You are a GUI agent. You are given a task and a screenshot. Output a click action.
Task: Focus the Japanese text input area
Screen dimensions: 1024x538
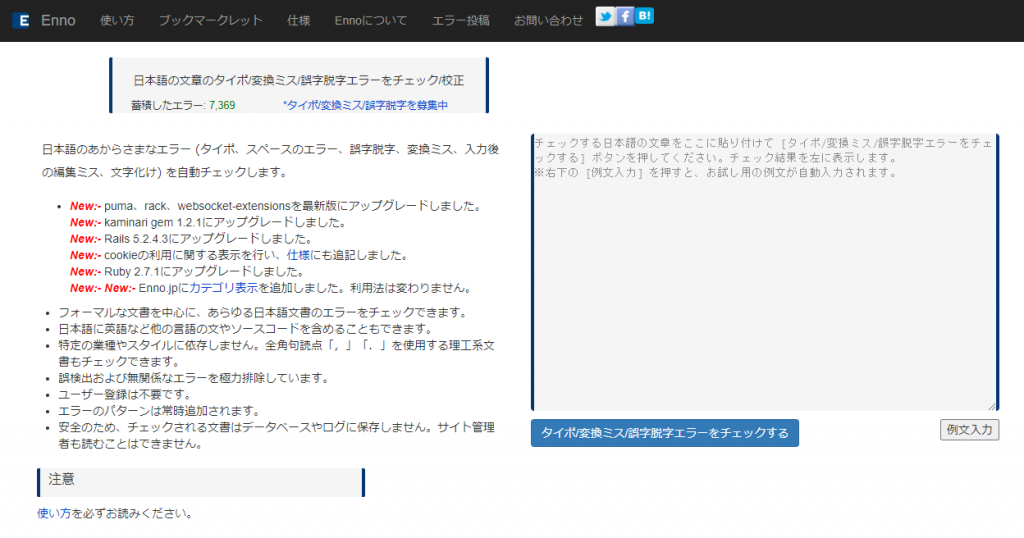point(765,272)
